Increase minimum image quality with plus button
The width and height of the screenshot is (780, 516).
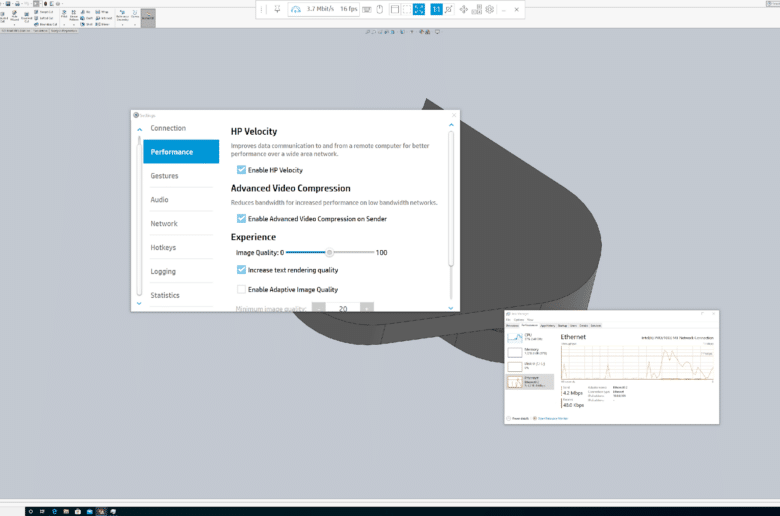[367, 309]
